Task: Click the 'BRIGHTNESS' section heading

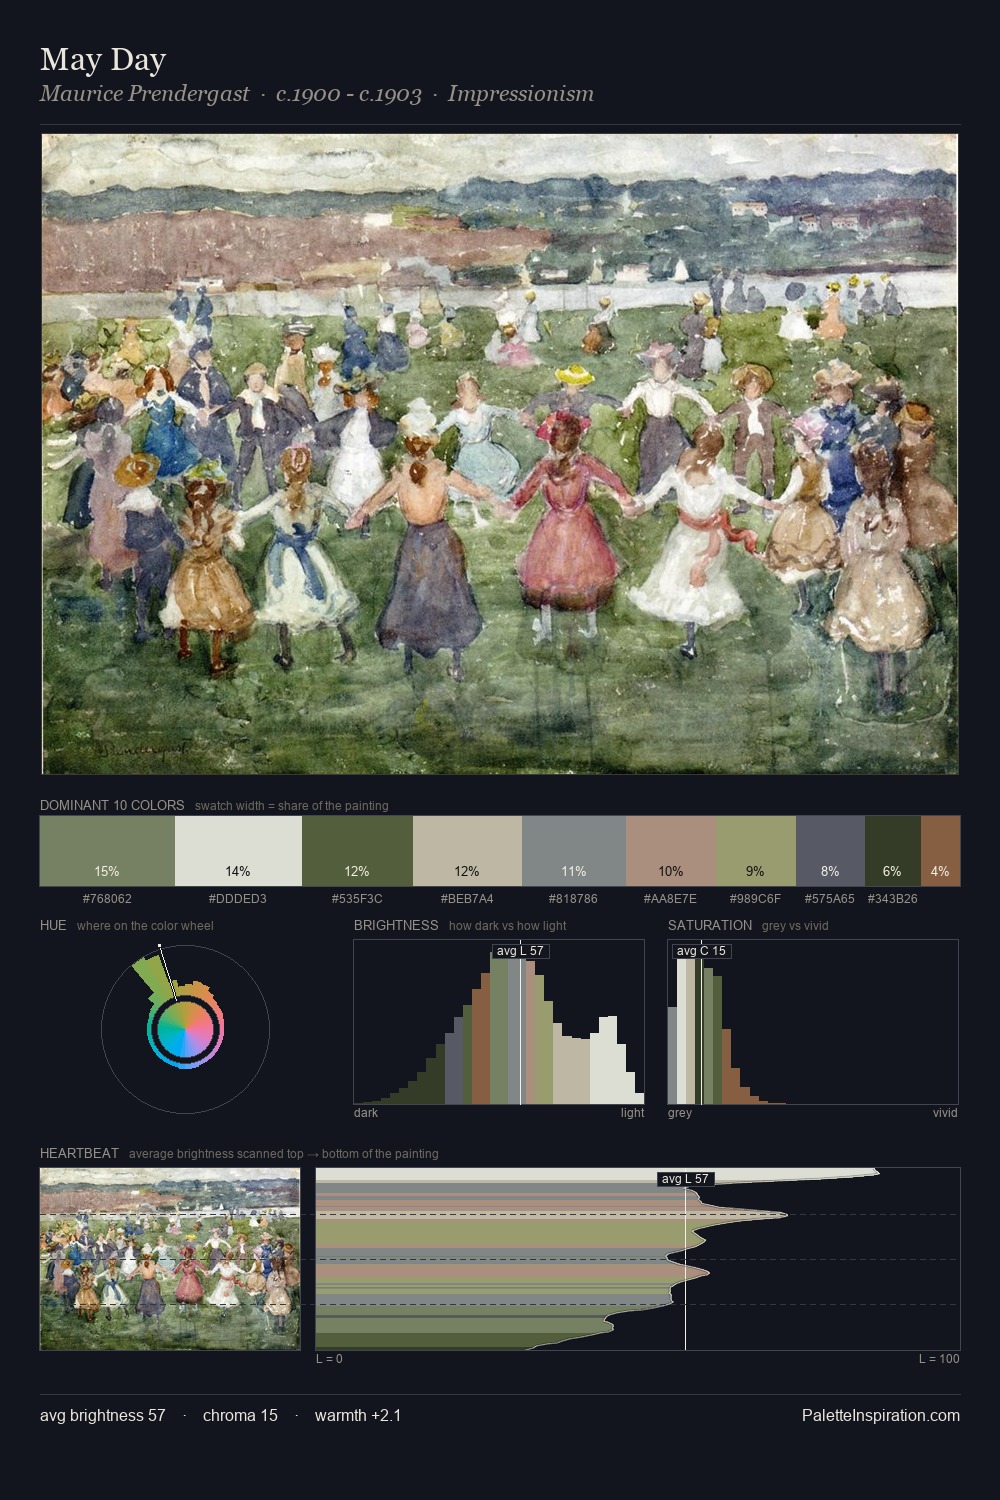Action: (x=396, y=925)
